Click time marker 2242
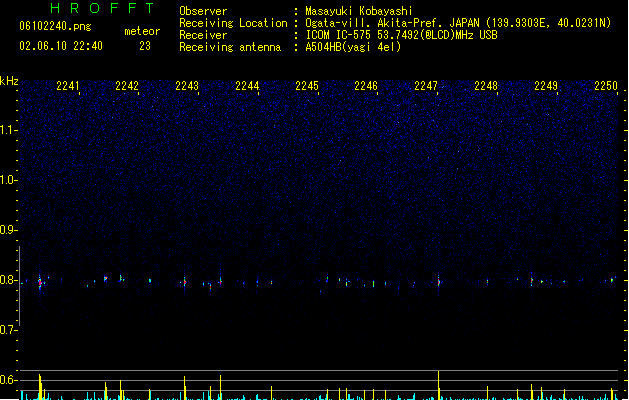 127,86
